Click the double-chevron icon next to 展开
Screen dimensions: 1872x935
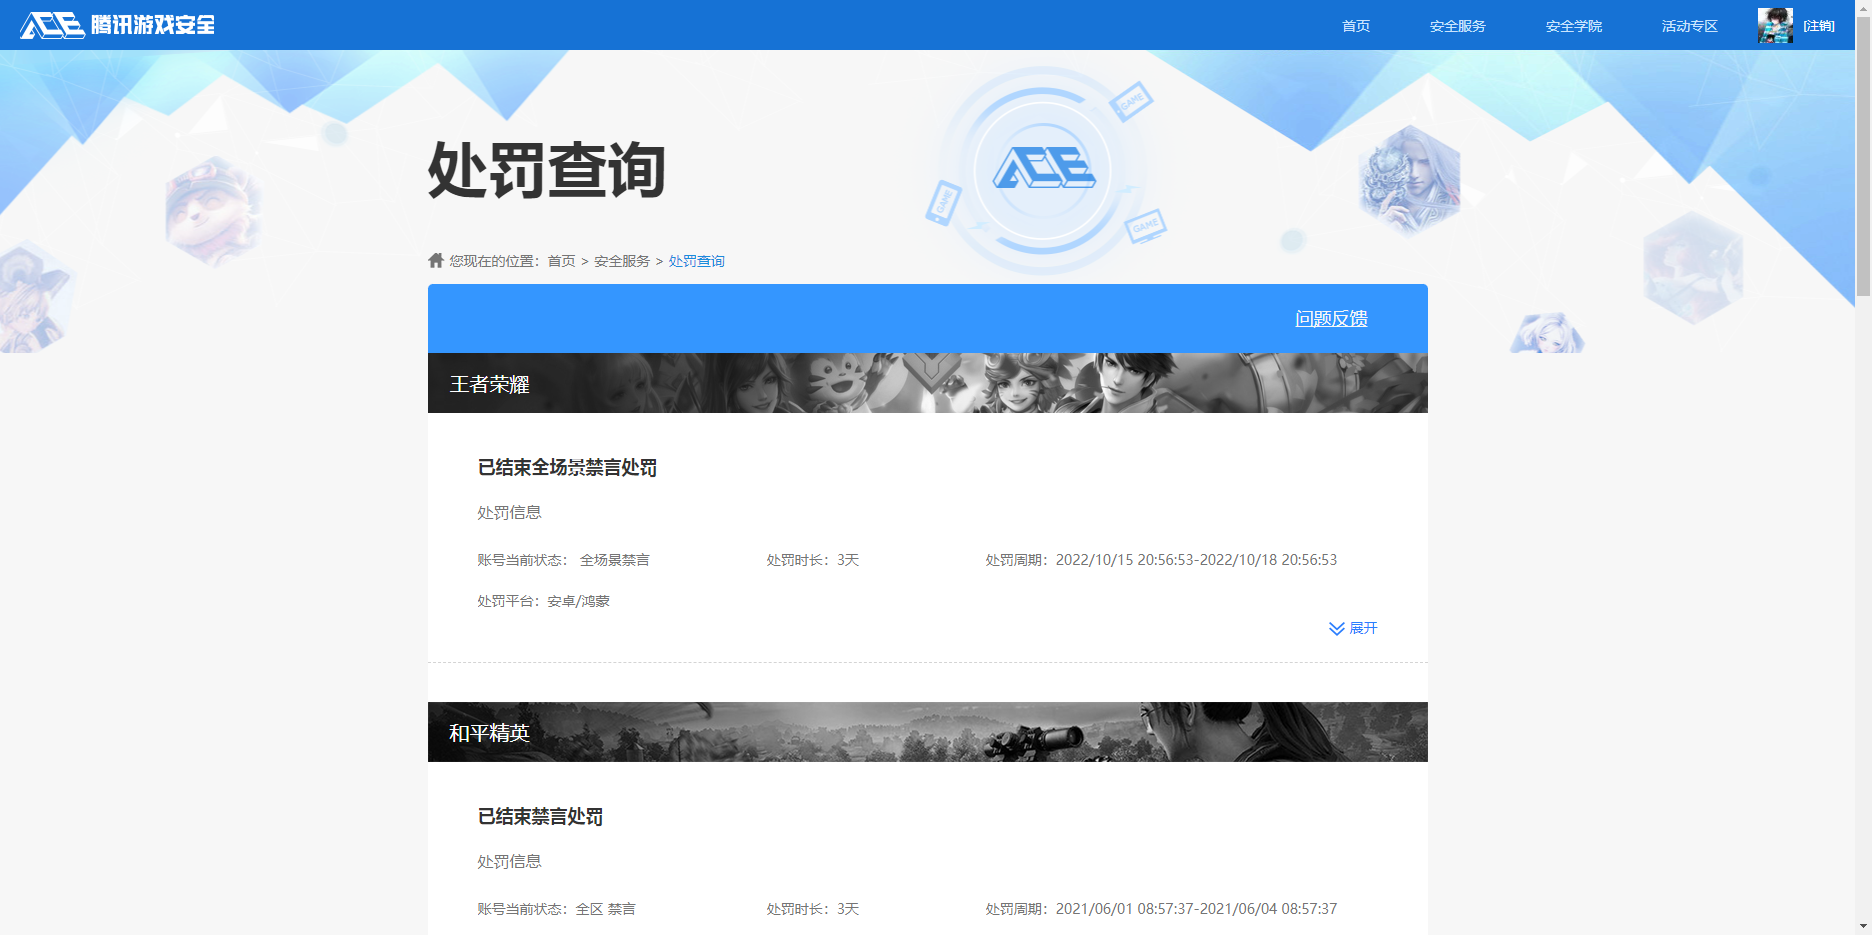pyautogui.click(x=1336, y=628)
